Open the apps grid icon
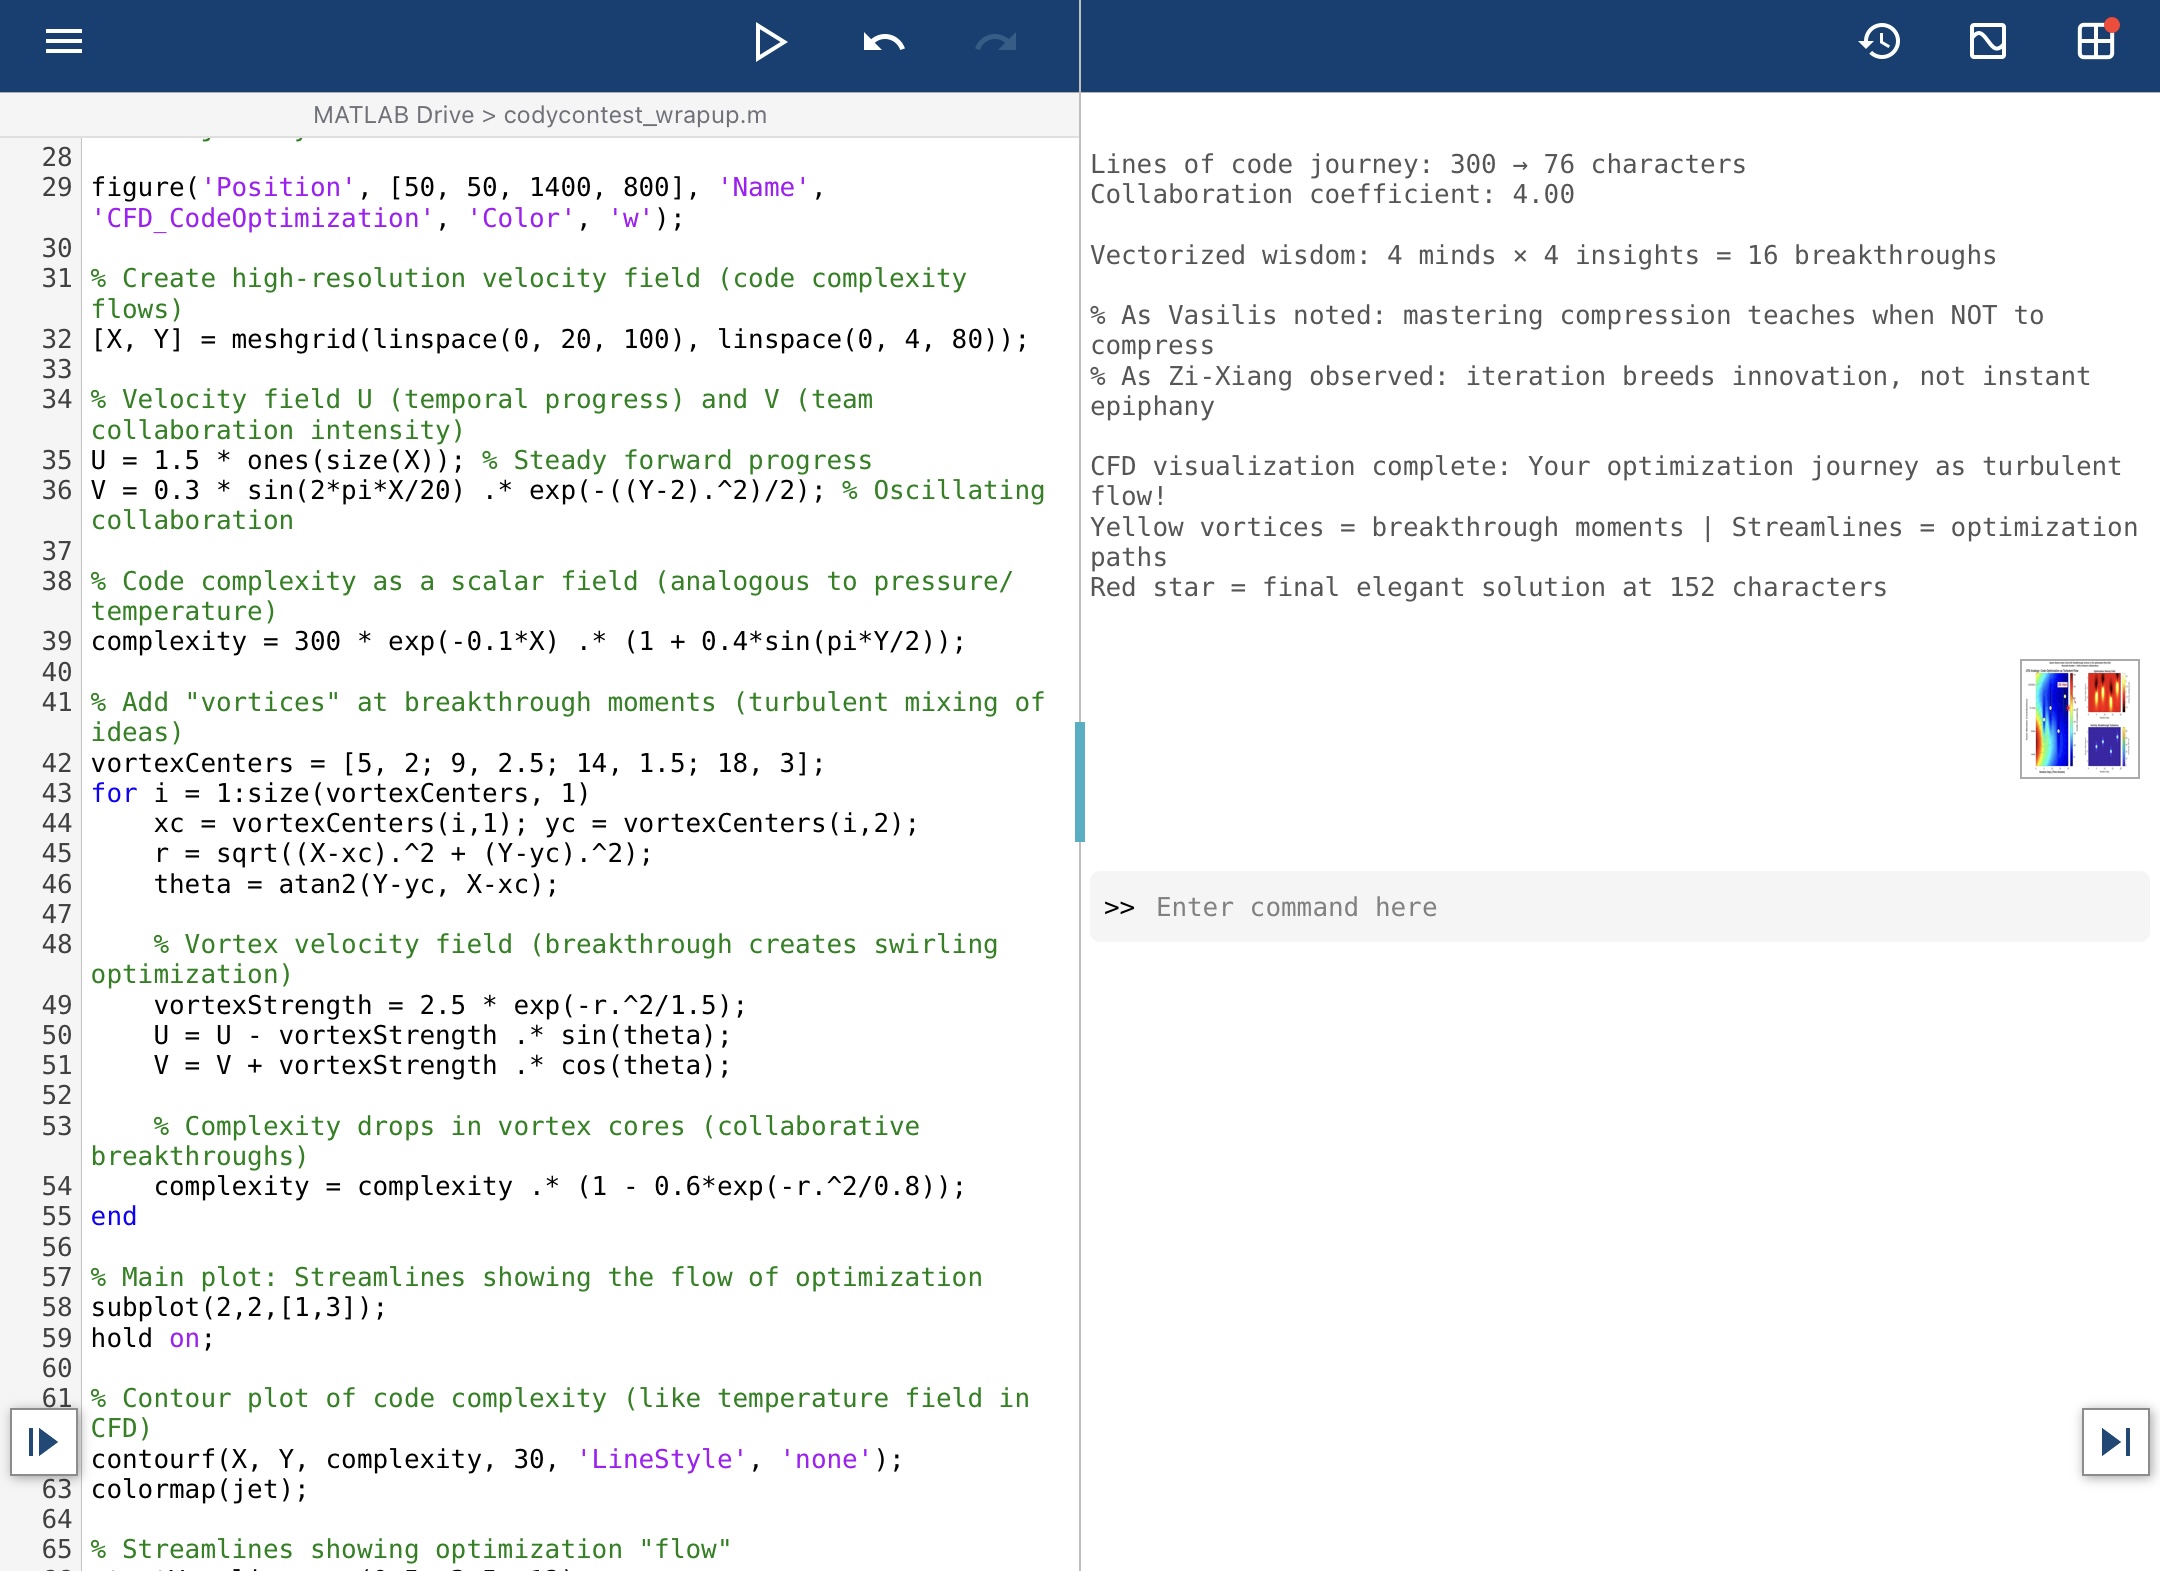 point(2096,42)
